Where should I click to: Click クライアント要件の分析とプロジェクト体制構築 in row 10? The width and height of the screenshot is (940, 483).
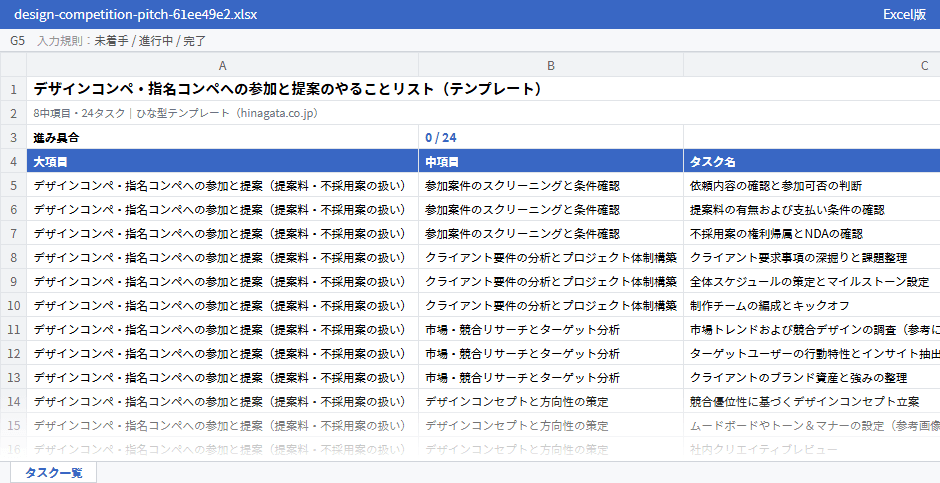point(551,305)
